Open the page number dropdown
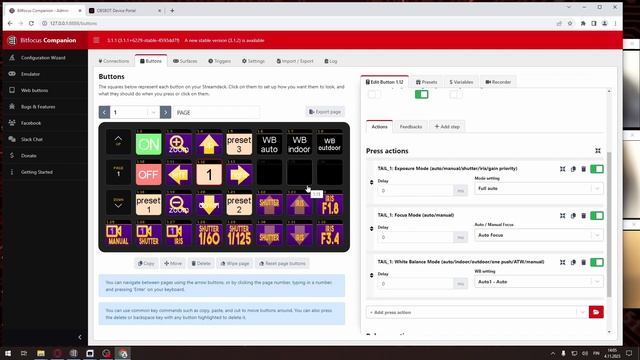The image size is (640, 360). pyautogui.click(x=134, y=112)
